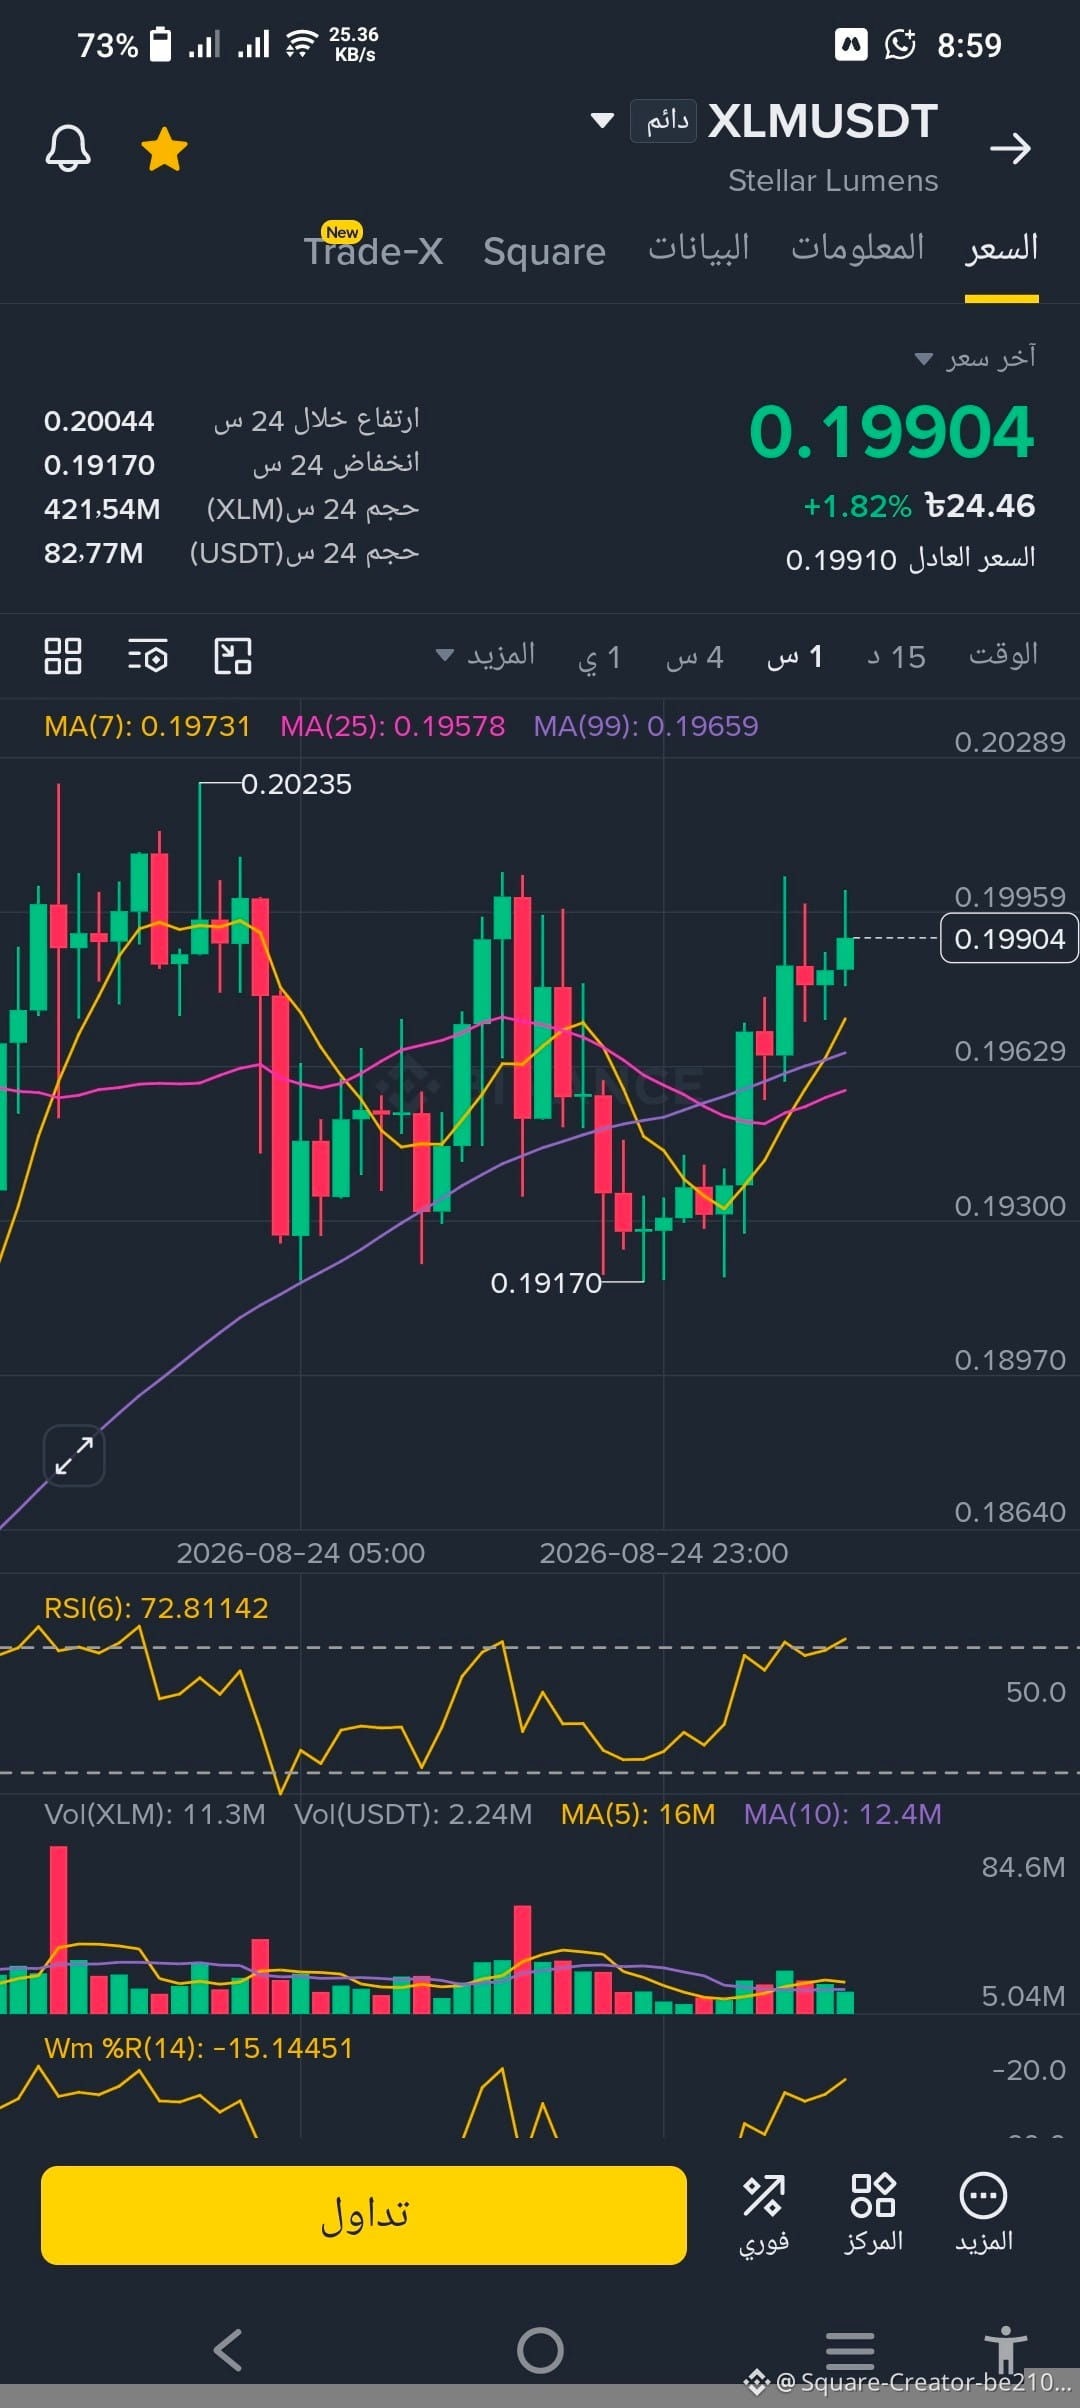Viewport: 1080px width, 2408px height.
Task: Select the الوقت time chart option
Action: coord(1003,655)
